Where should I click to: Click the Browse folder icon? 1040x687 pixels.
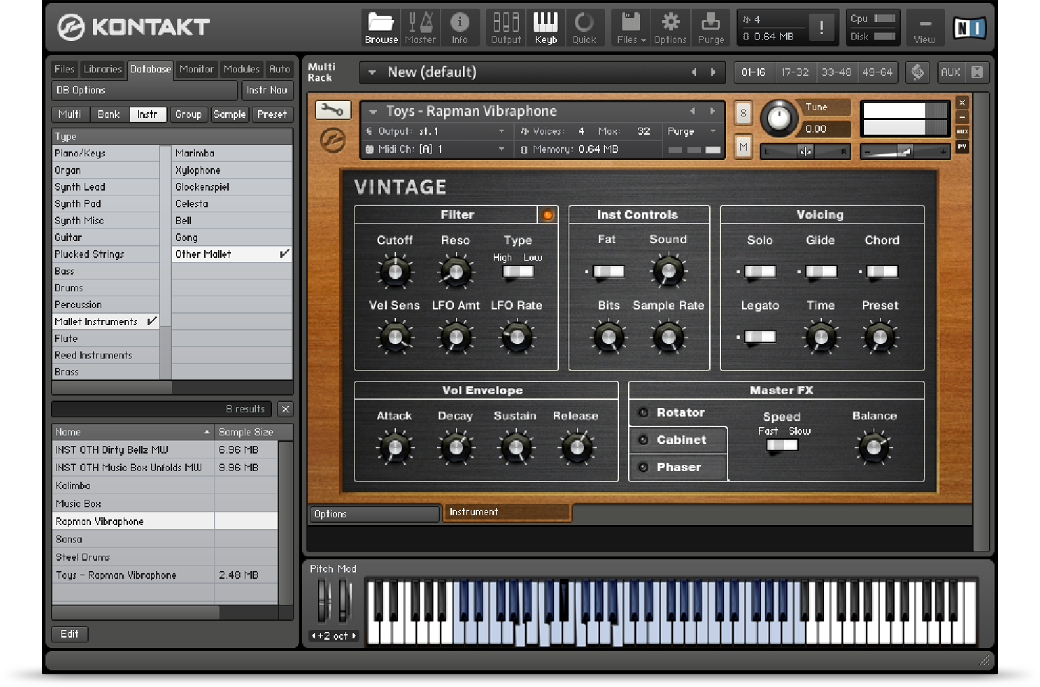tap(381, 27)
